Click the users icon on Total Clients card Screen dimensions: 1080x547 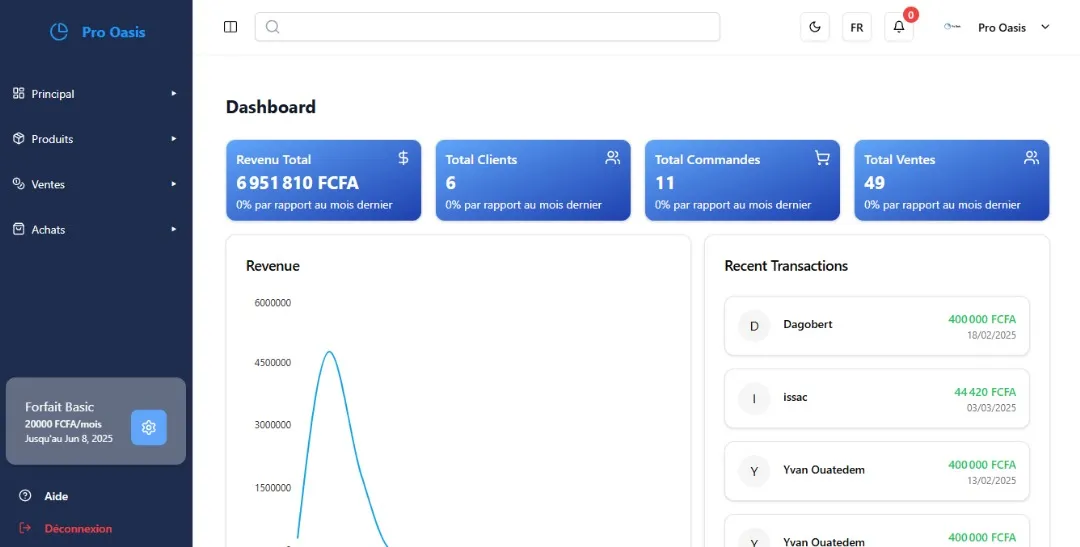click(612, 158)
